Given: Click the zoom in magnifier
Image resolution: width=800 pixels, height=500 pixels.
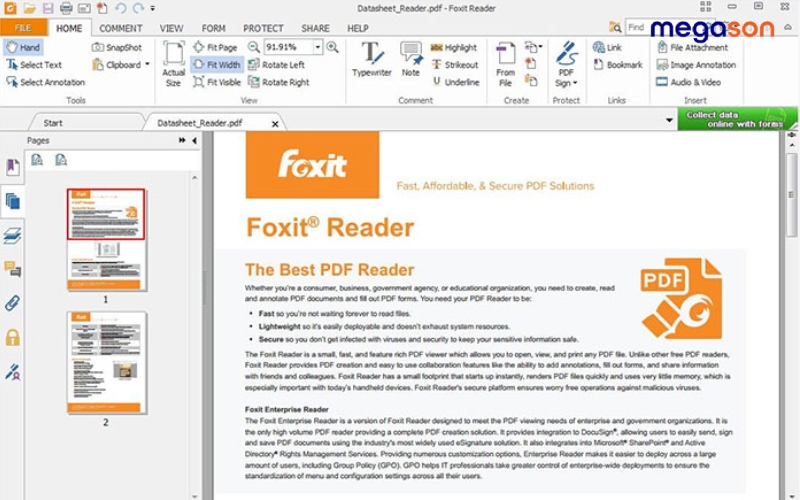Looking at the screenshot, I should [333, 47].
